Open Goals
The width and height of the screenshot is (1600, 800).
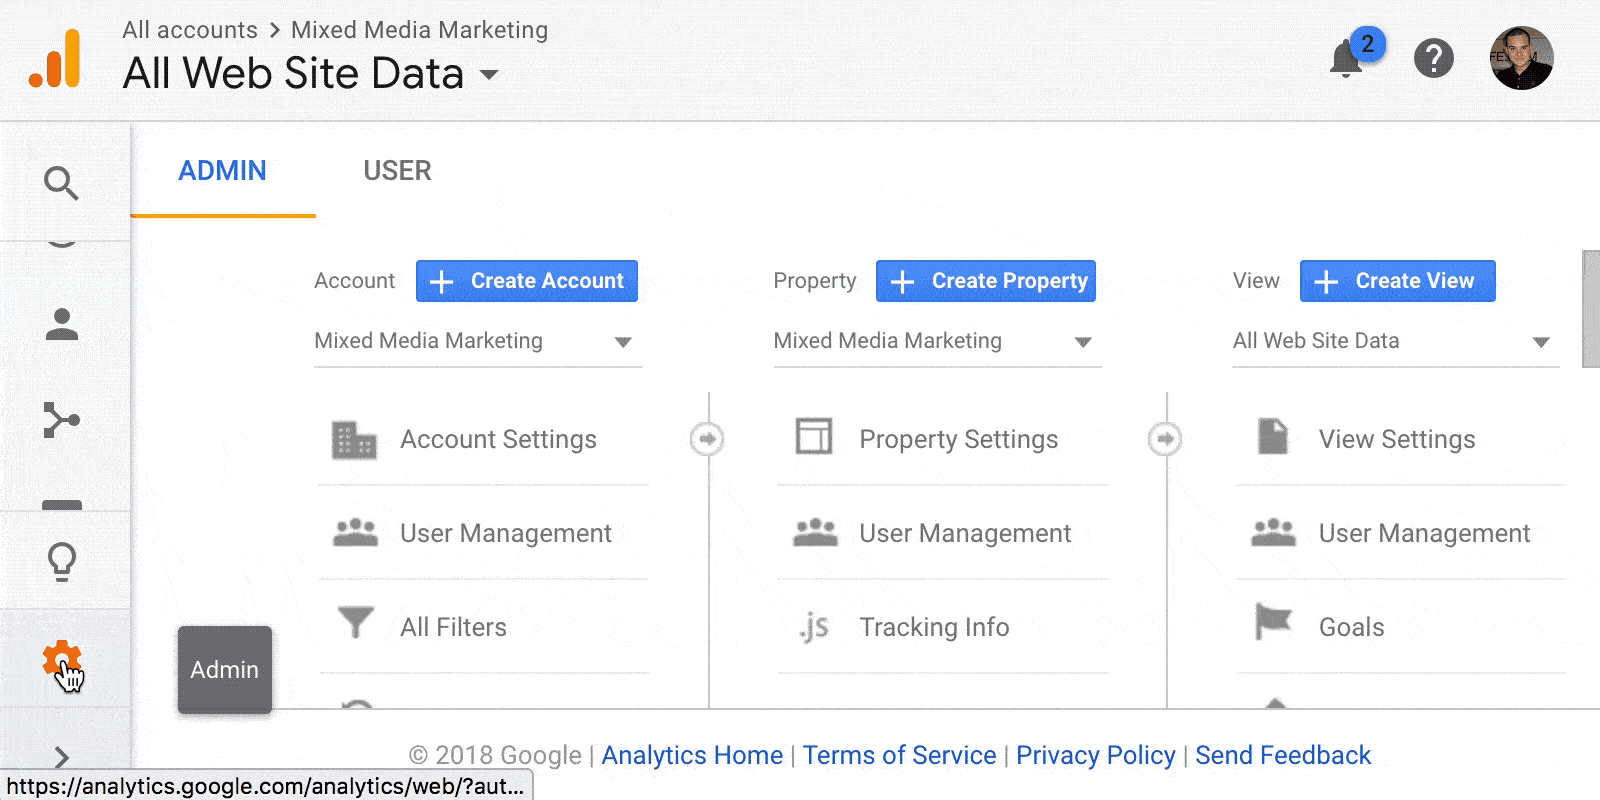click(1351, 627)
